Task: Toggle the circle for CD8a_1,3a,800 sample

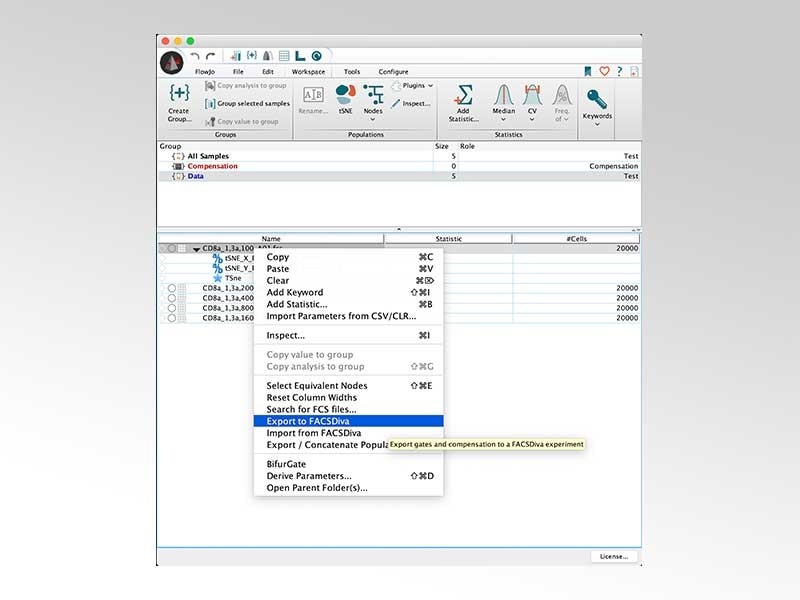Action: (x=172, y=308)
